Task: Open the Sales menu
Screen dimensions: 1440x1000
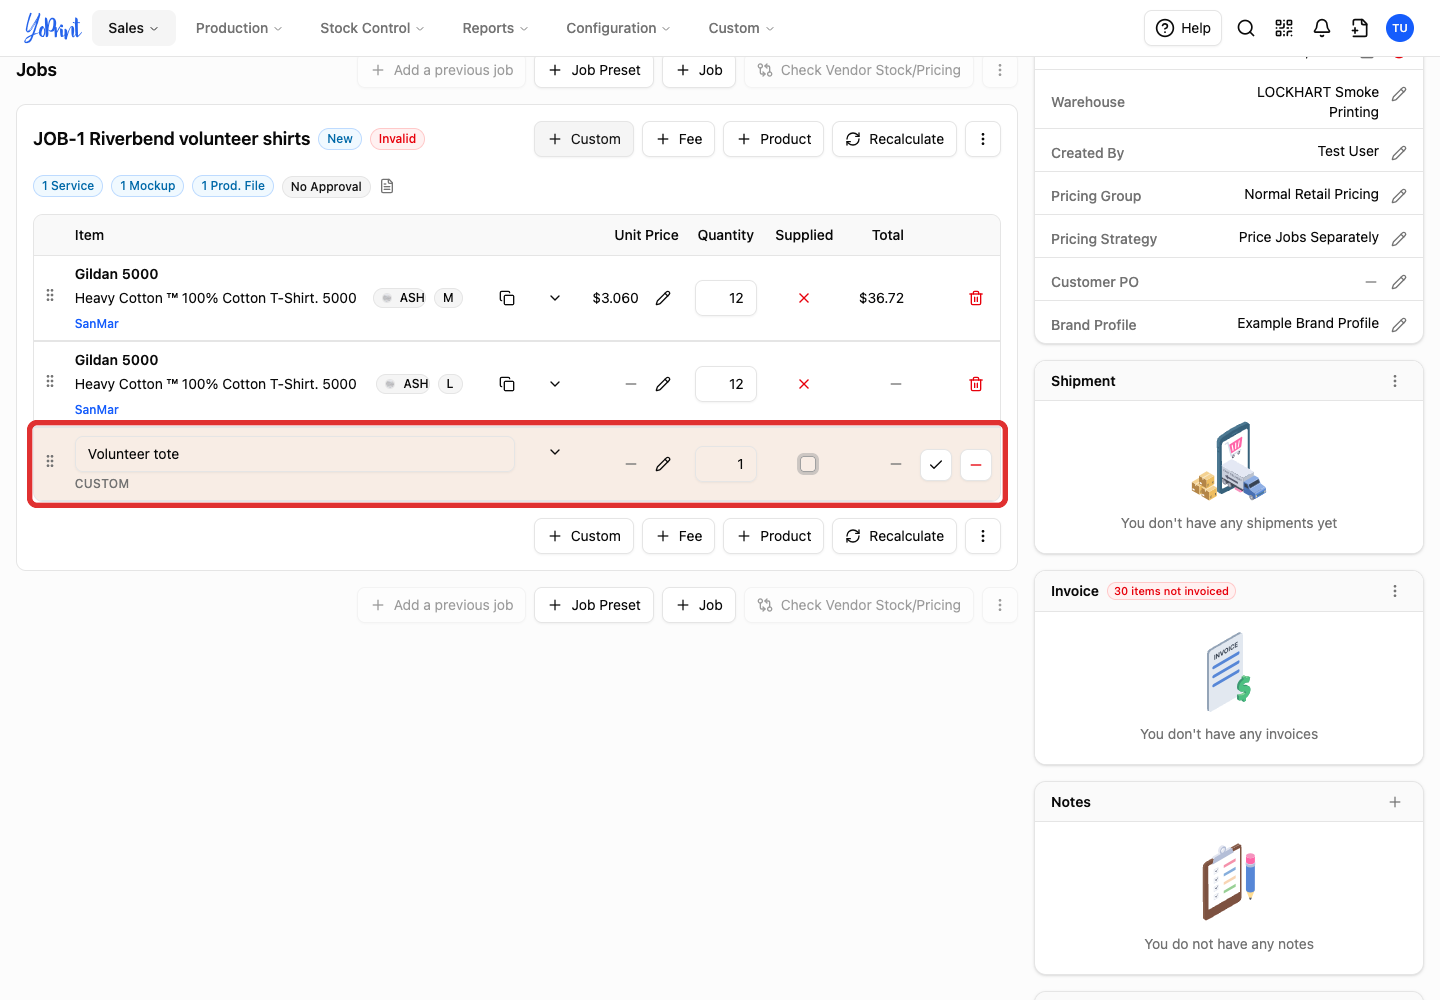Action: [x=134, y=28]
